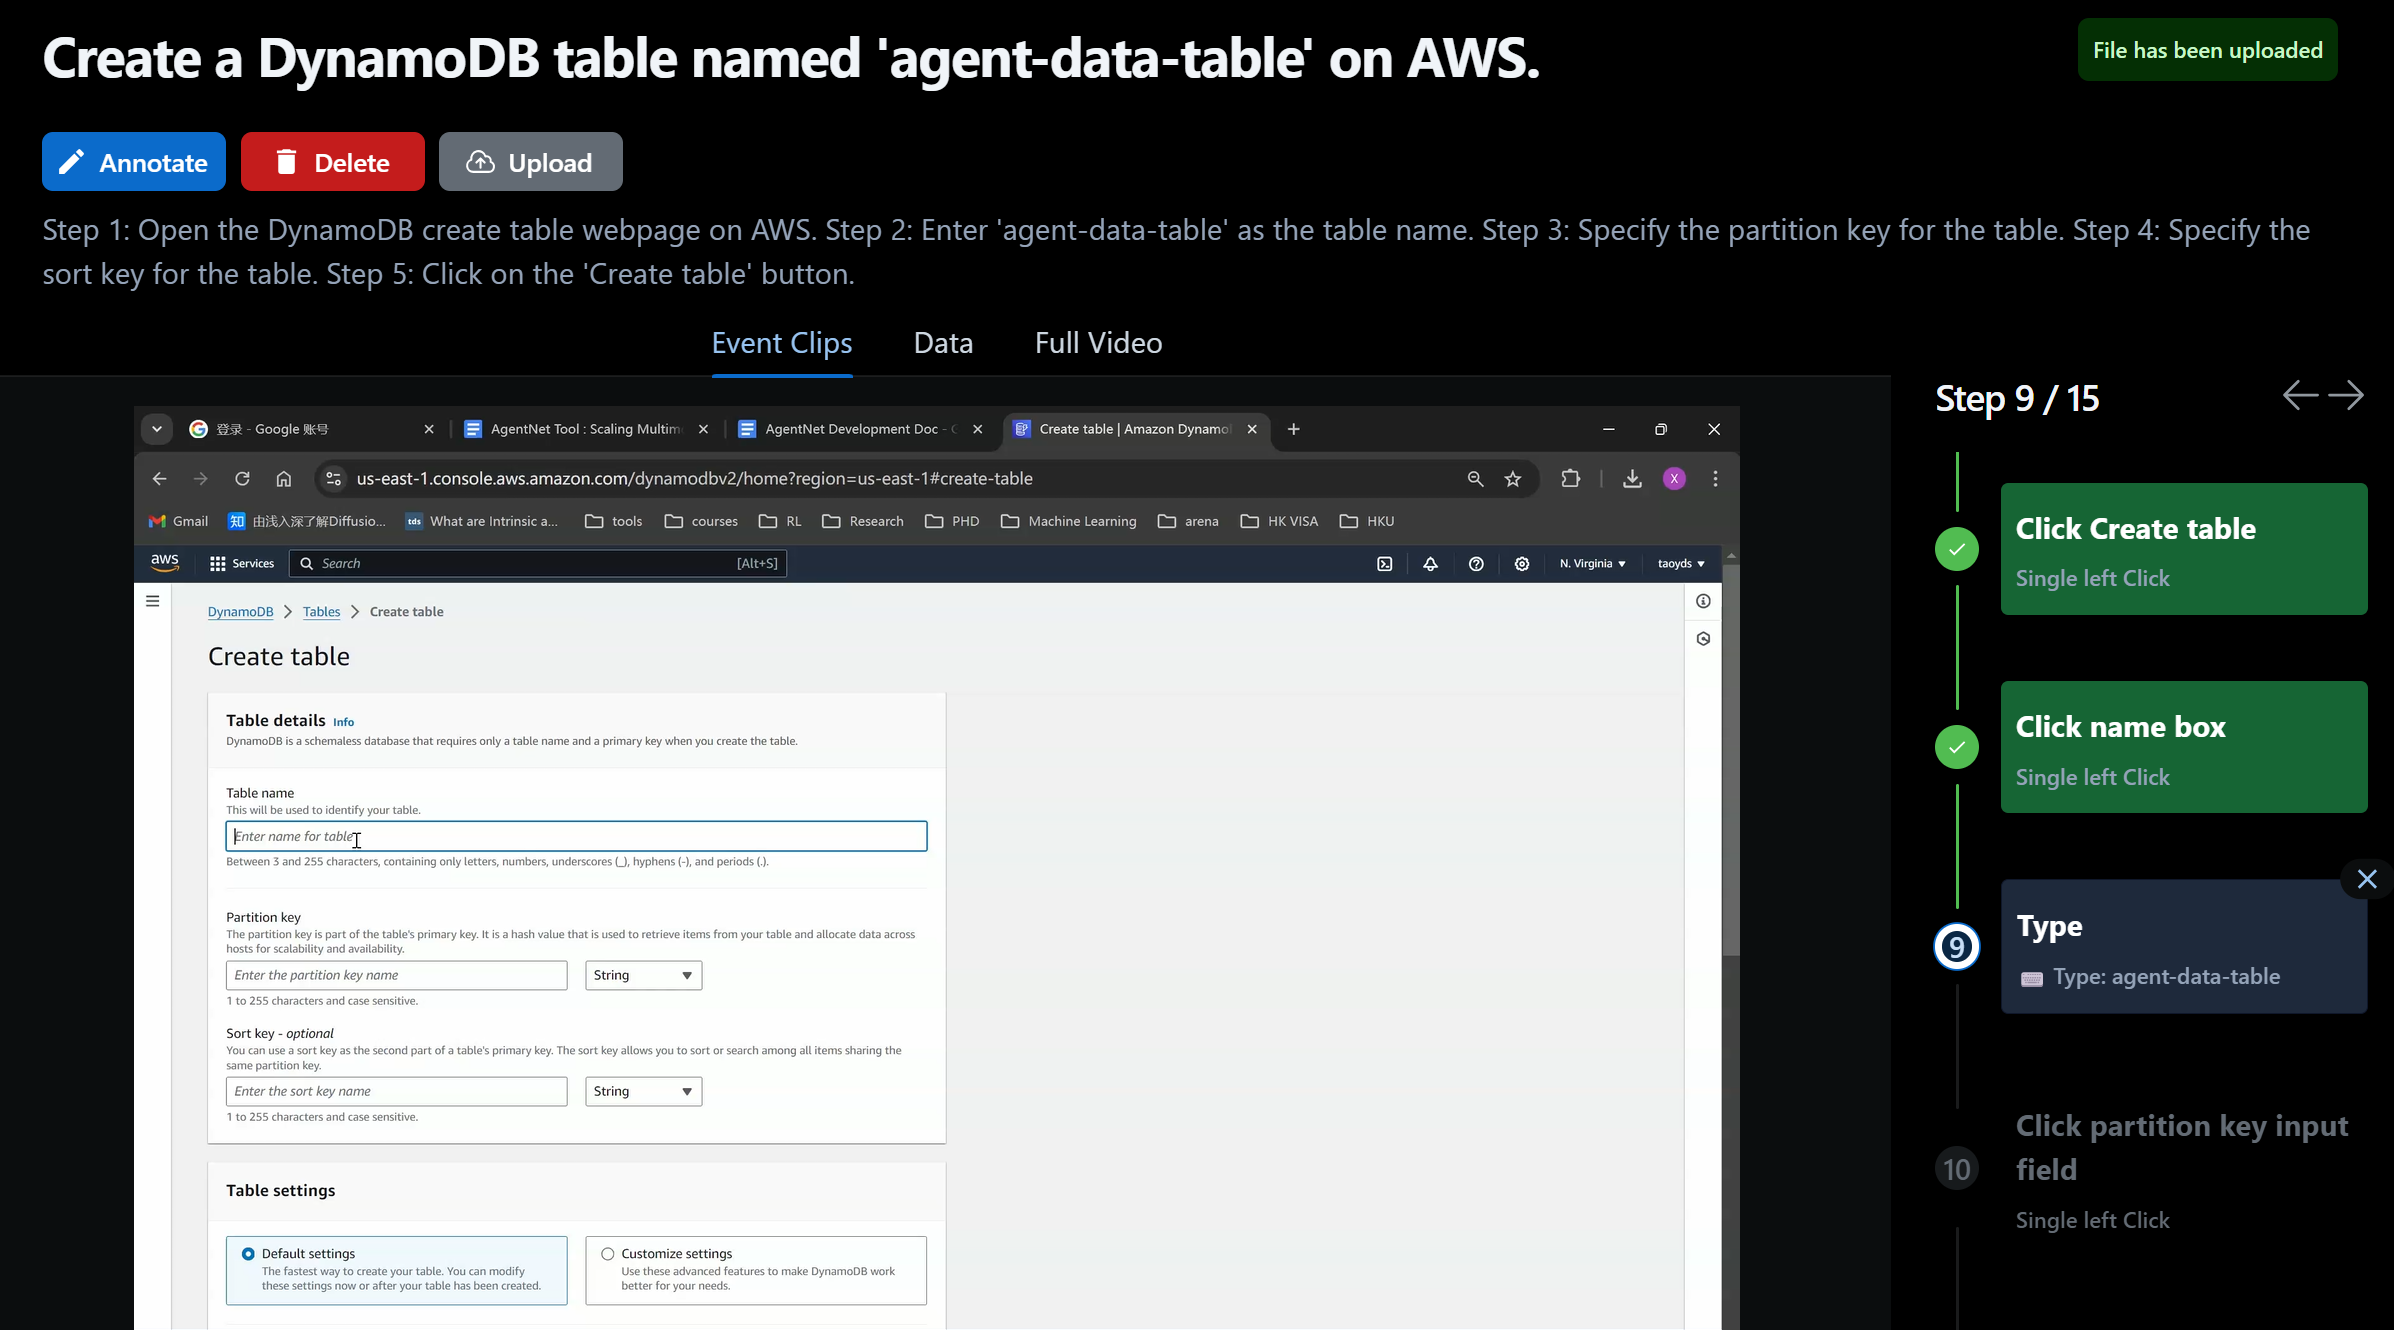Click the Info link beside Table details
Image resolution: width=2394 pixels, height=1330 pixels.
[x=343, y=722]
